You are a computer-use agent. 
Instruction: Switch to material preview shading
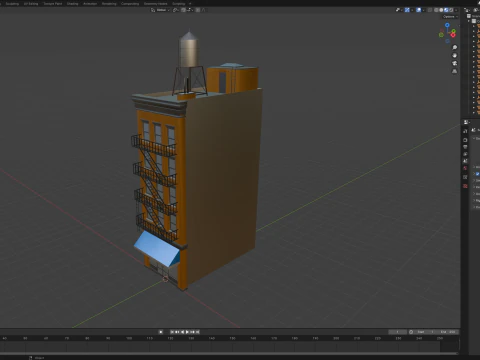pyautogui.click(x=446, y=10)
